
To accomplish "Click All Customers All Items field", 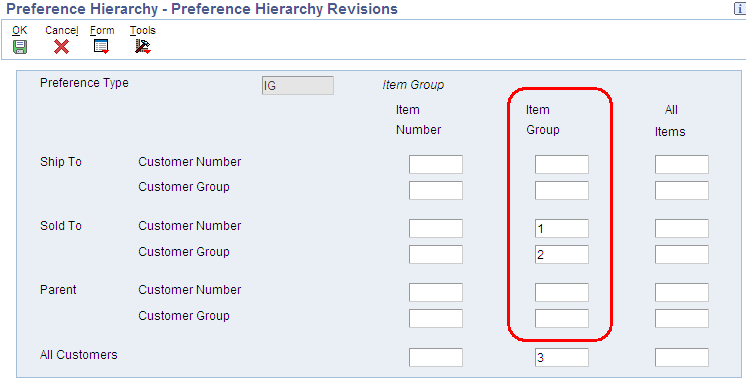I will click(682, 357).
